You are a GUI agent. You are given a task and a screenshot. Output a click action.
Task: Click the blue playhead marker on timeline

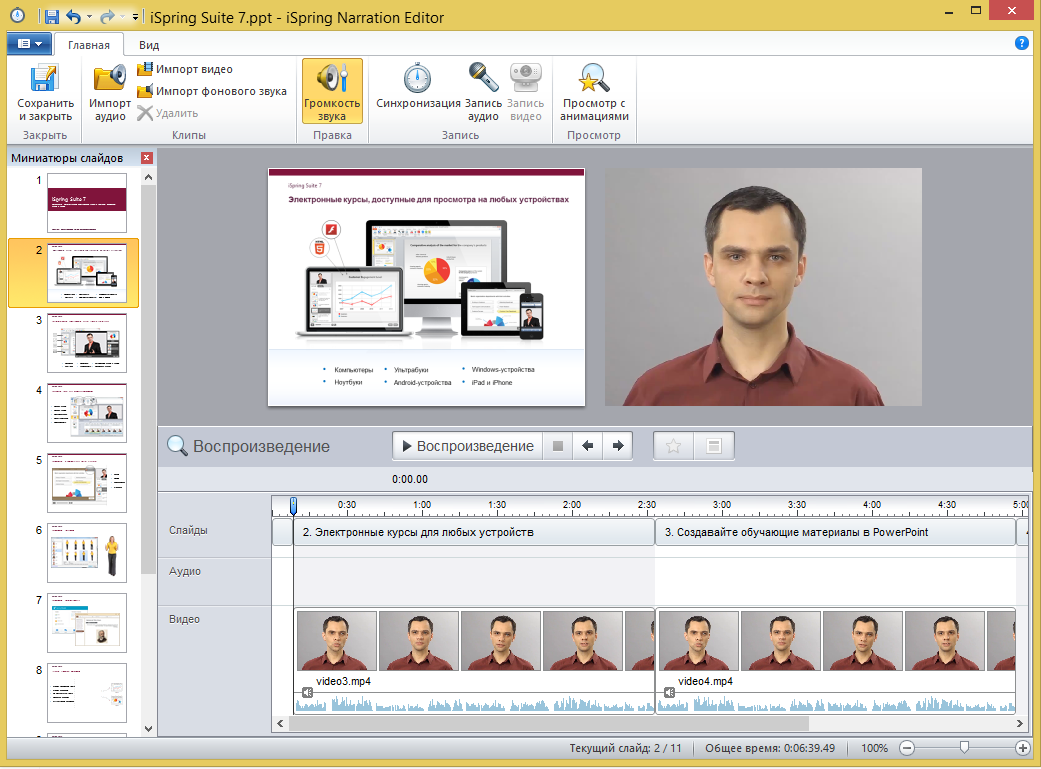click(x=293, y=506)
